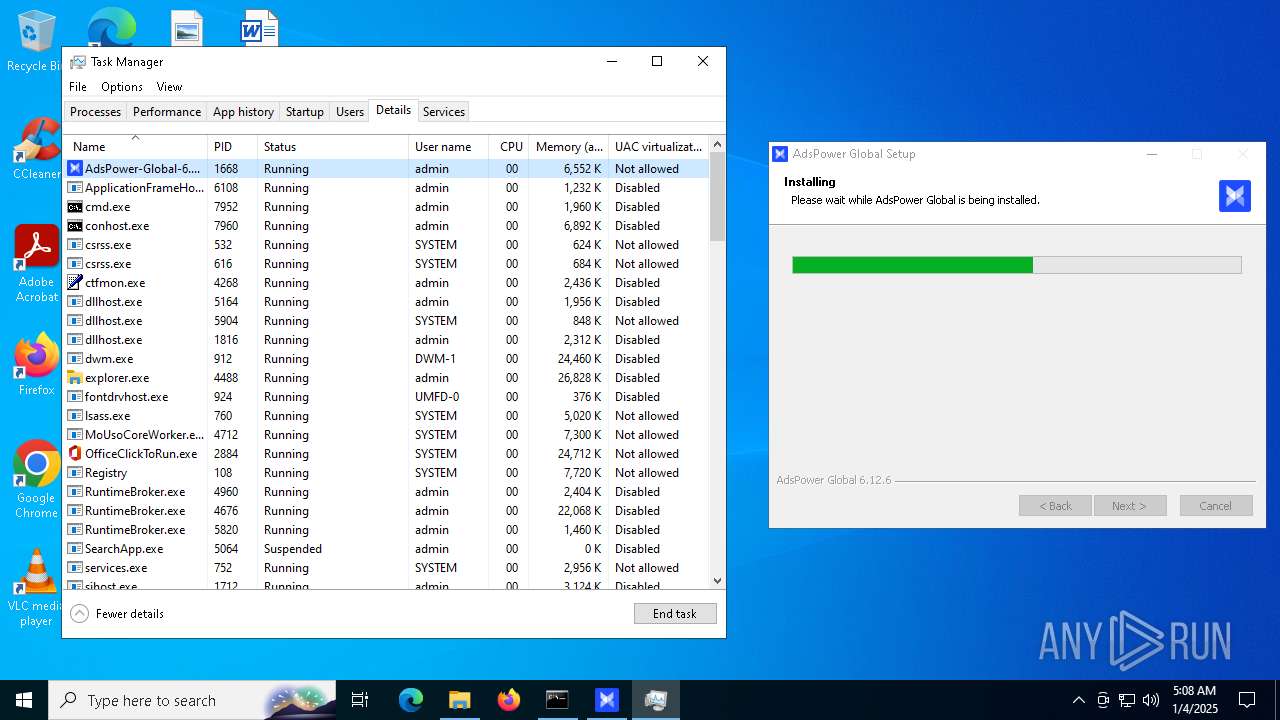Switch to the App history tab
This screenshot has width=1280, height=720.
coord(243,112)
